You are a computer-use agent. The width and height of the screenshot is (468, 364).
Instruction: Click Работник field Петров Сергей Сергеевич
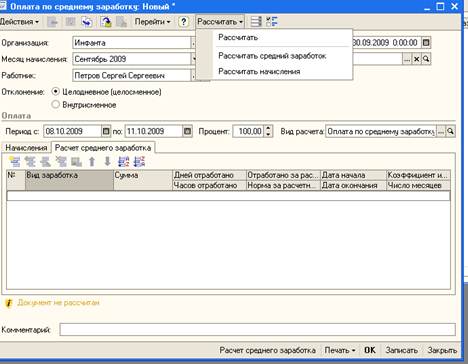pos(131,75)
